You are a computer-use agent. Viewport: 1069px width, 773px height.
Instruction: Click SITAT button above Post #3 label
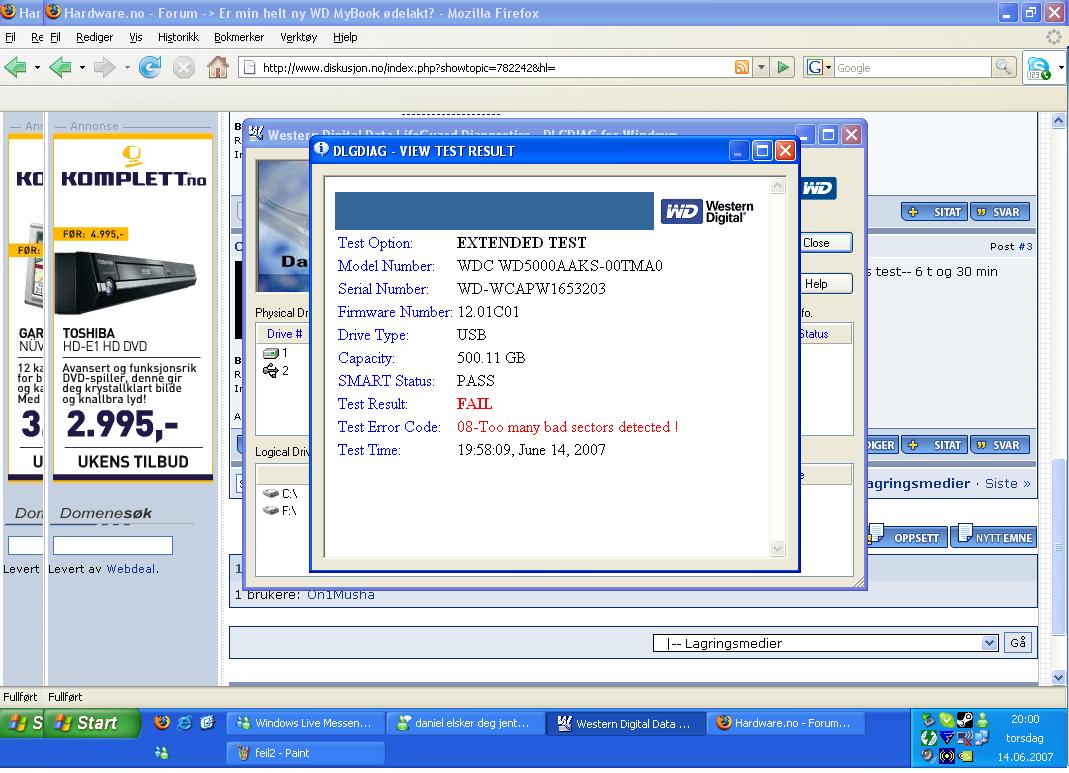click(934, 212)
